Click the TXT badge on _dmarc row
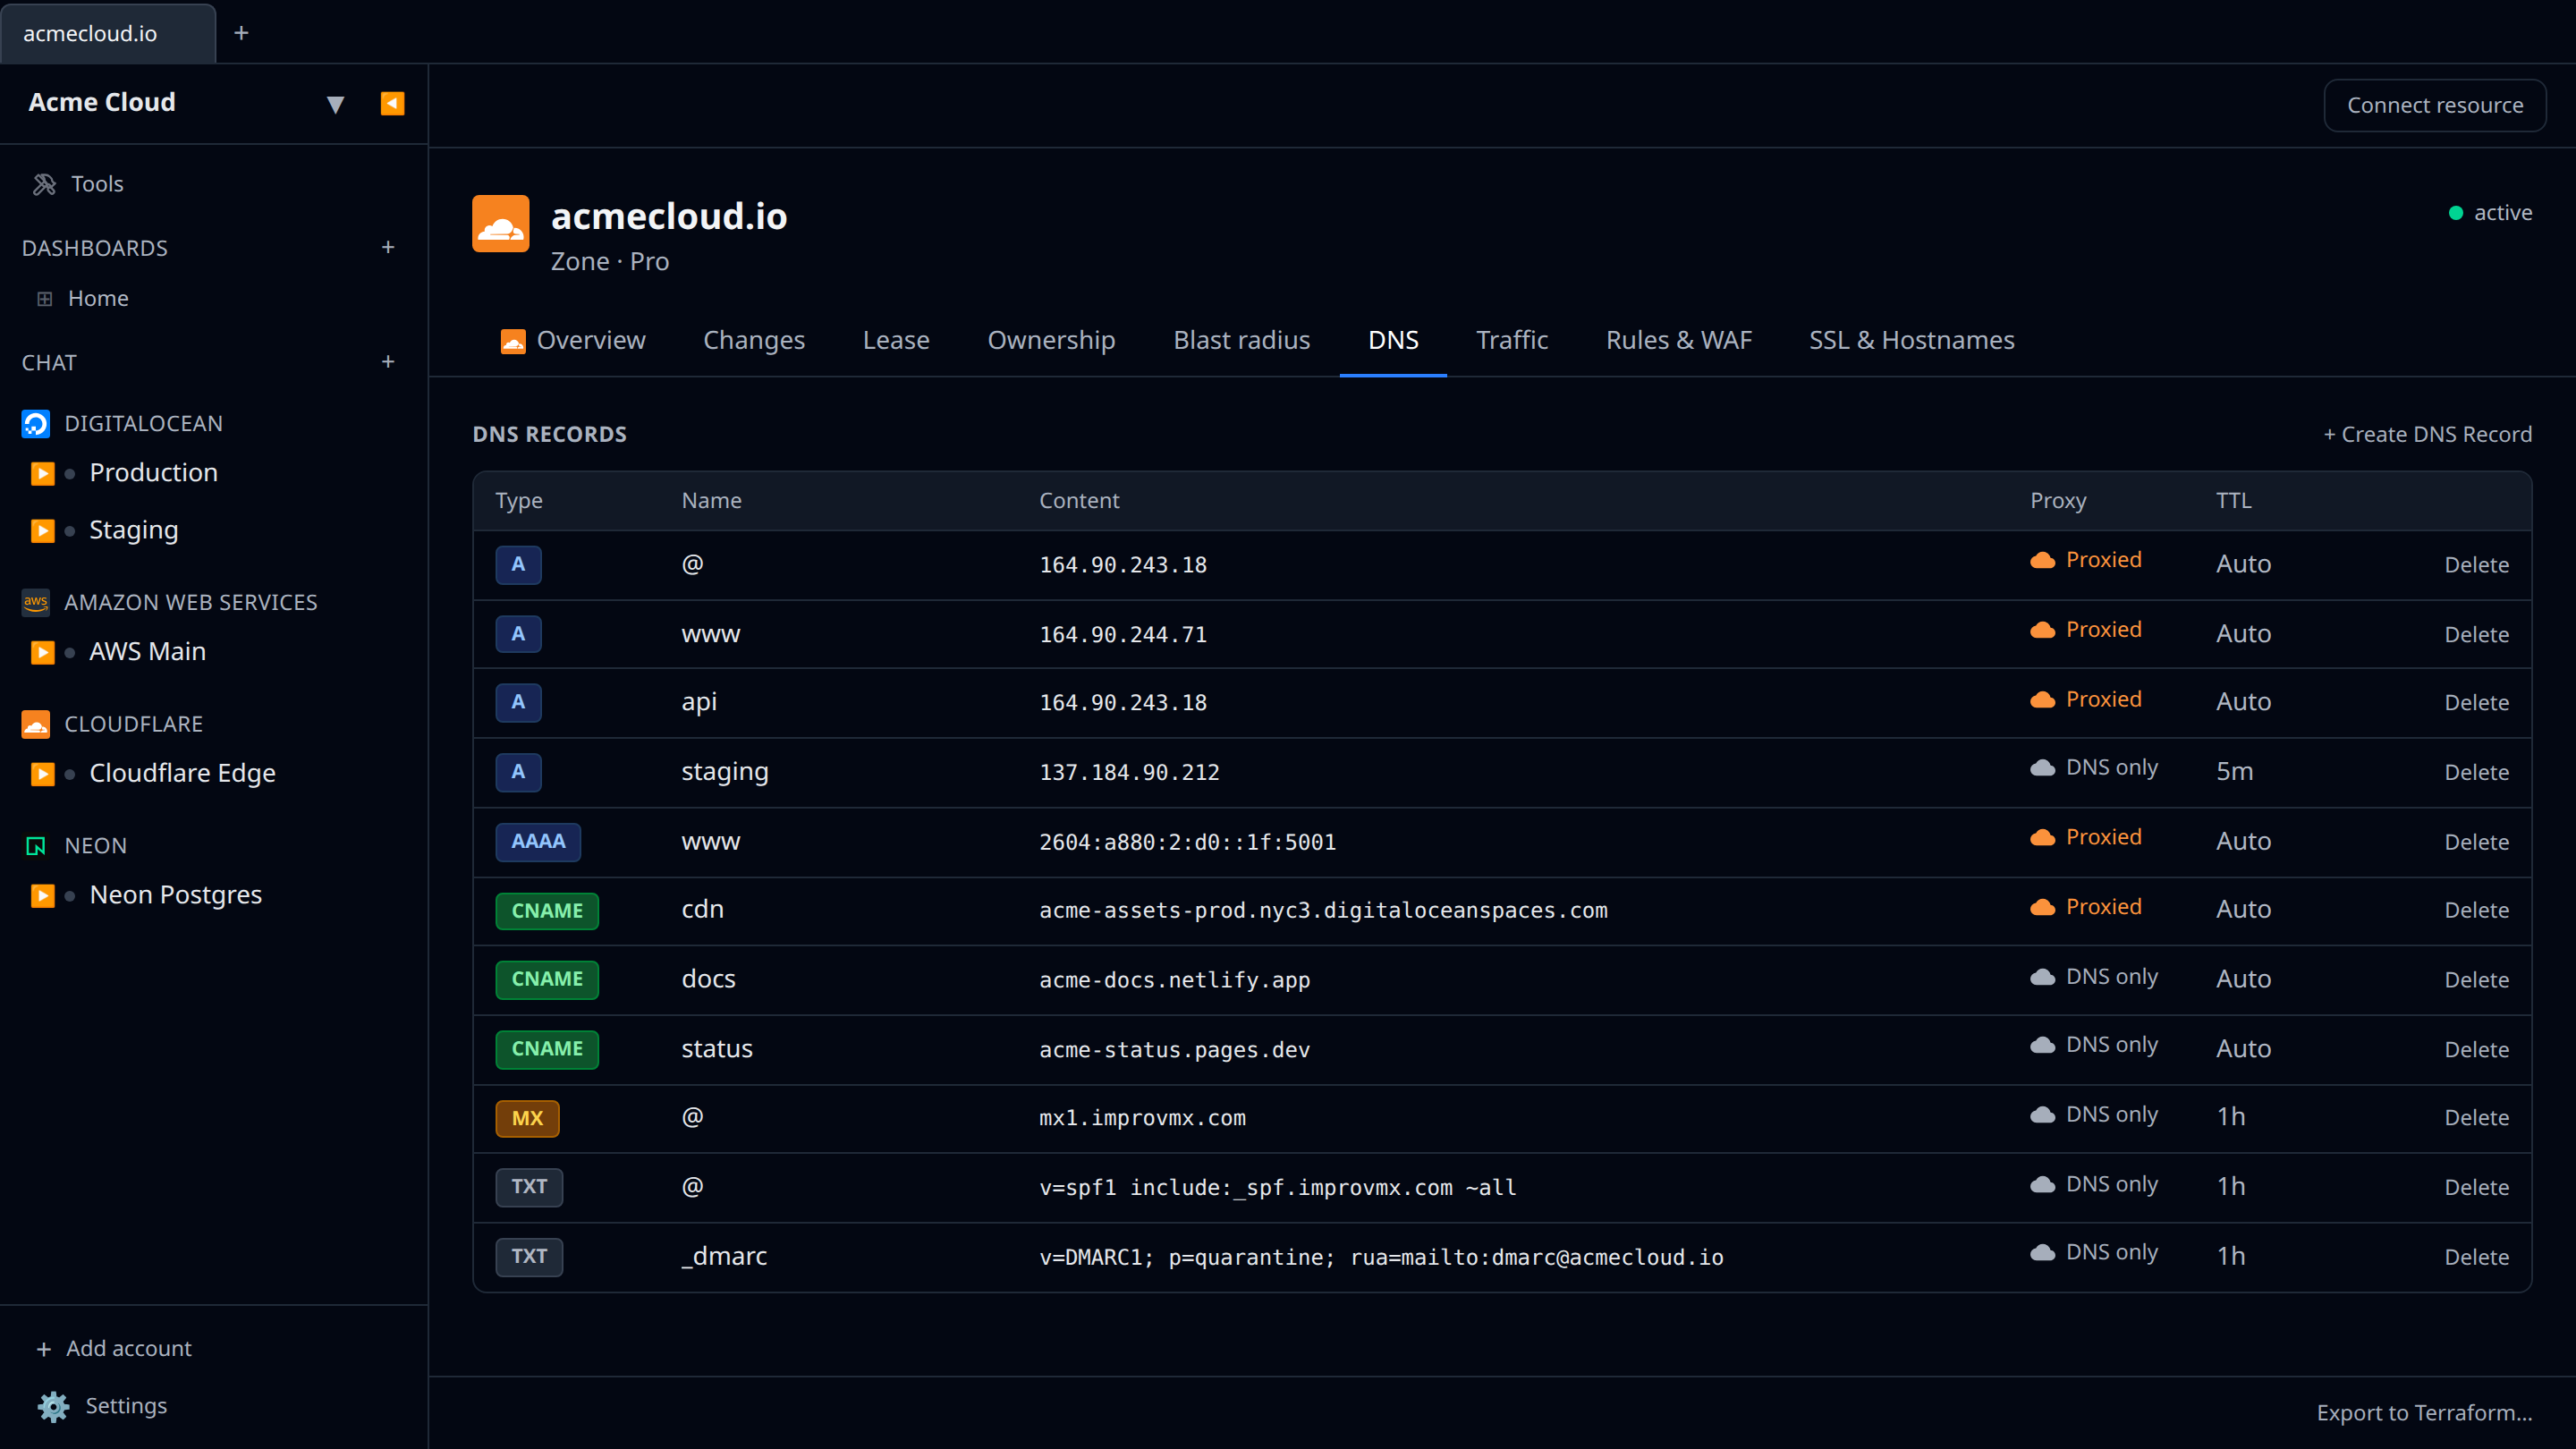The height and width of the screenshot is (1449, 2576). click(529, 1257)
